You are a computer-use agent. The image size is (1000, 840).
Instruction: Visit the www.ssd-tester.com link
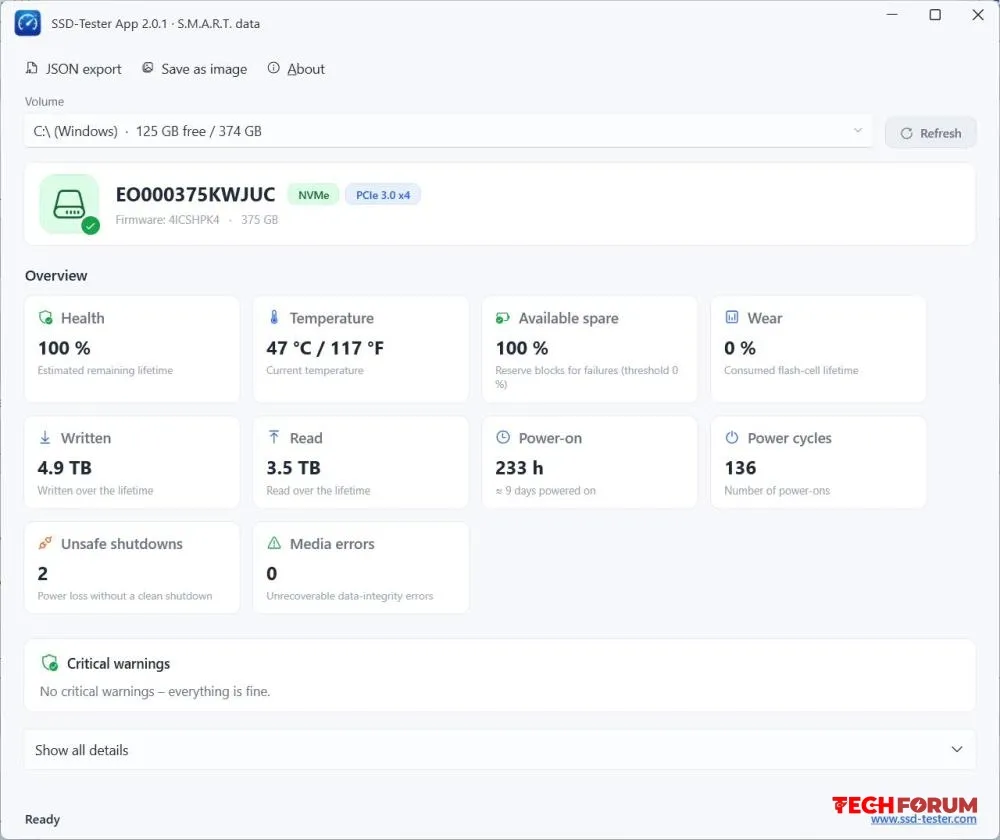point(923,819)
